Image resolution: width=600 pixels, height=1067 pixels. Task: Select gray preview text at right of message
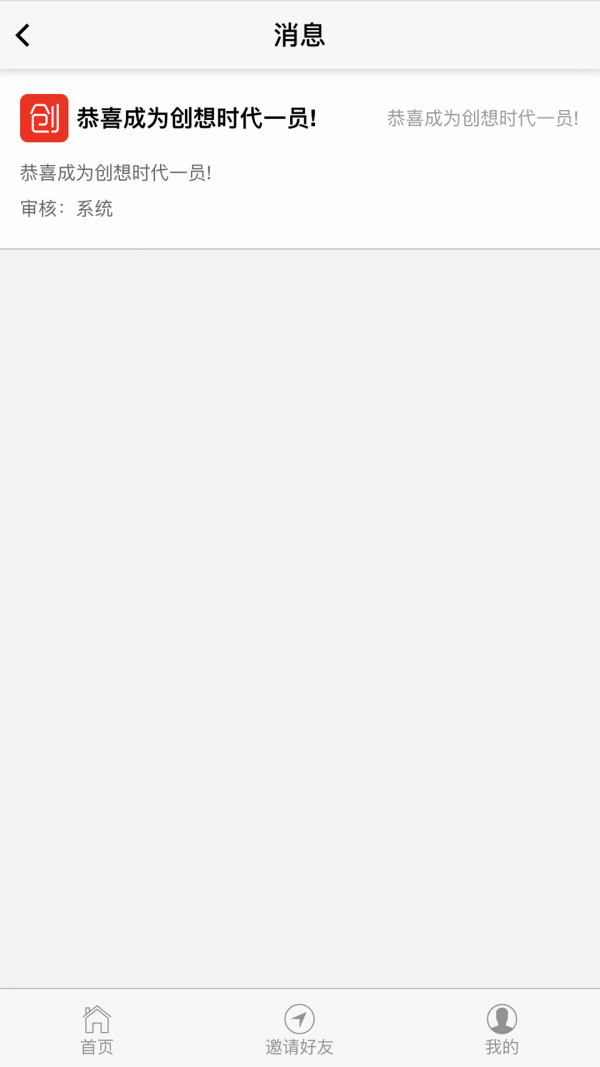click(483, 119)
